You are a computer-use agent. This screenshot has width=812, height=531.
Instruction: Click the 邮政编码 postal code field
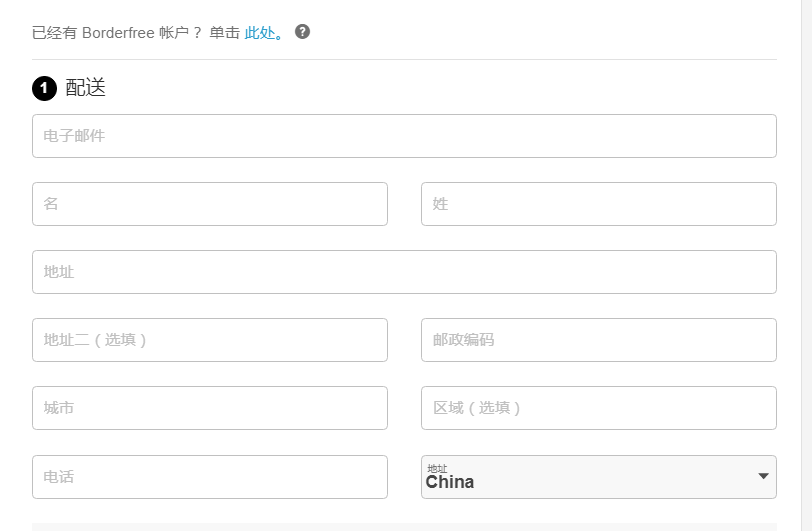[598, 340]
